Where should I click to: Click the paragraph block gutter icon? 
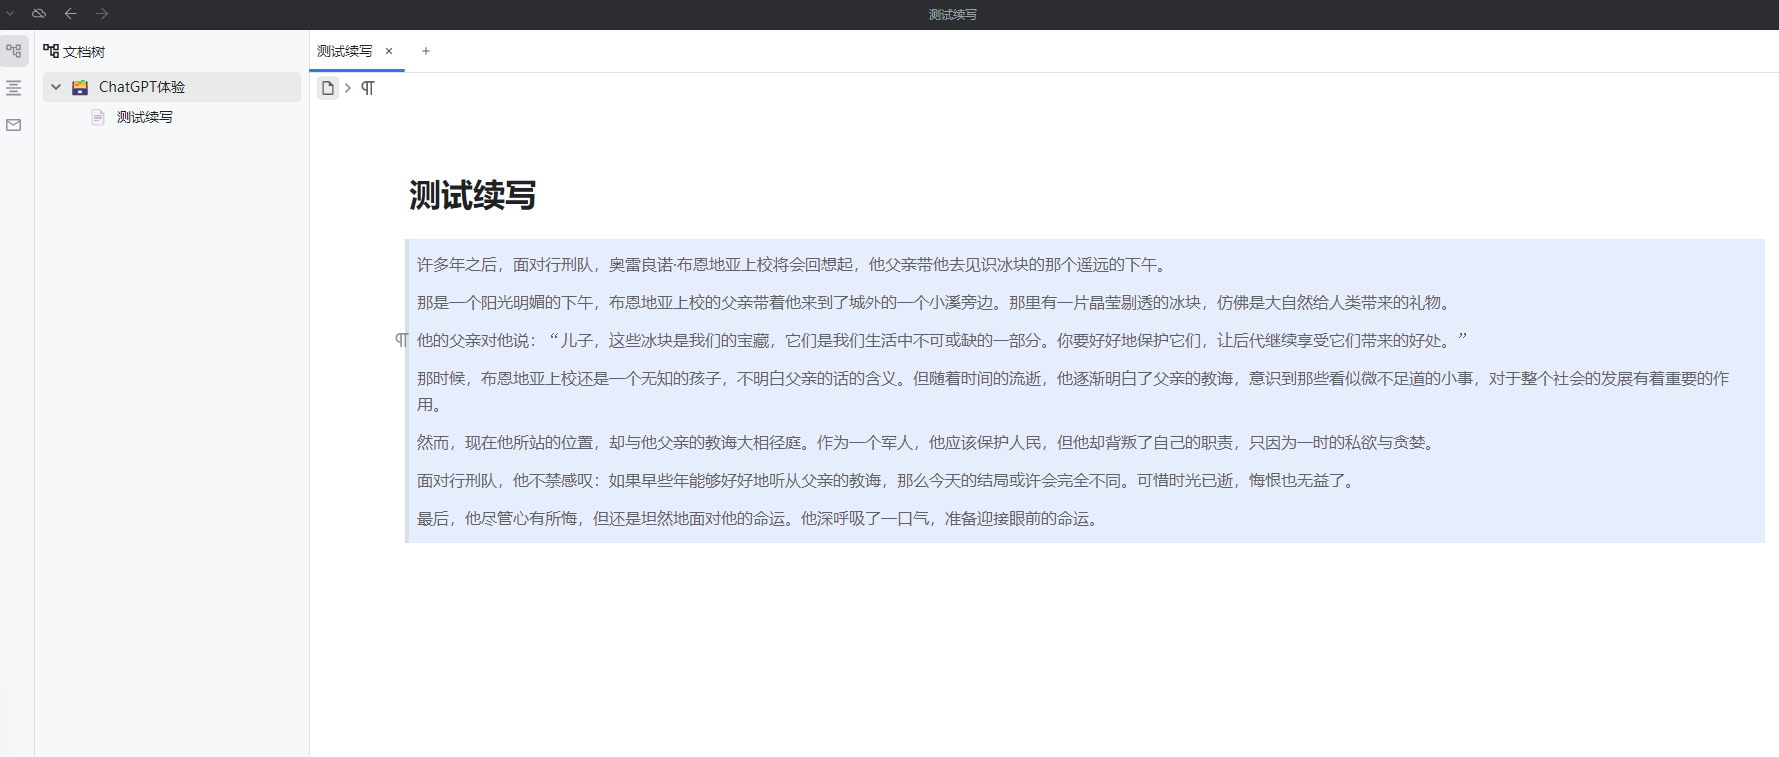[401, 340]
